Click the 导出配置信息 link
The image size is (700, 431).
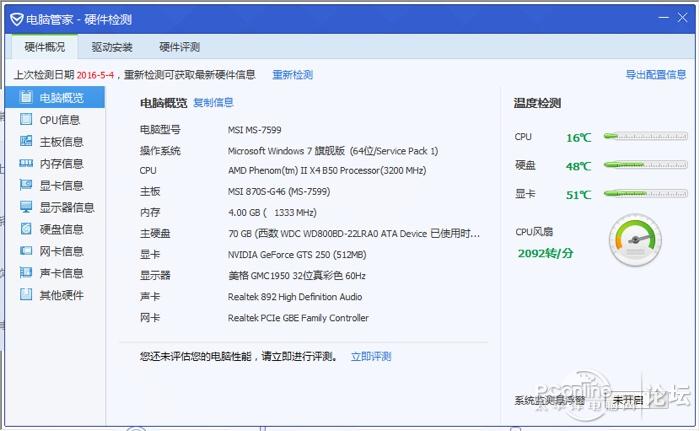pos(656,75)
